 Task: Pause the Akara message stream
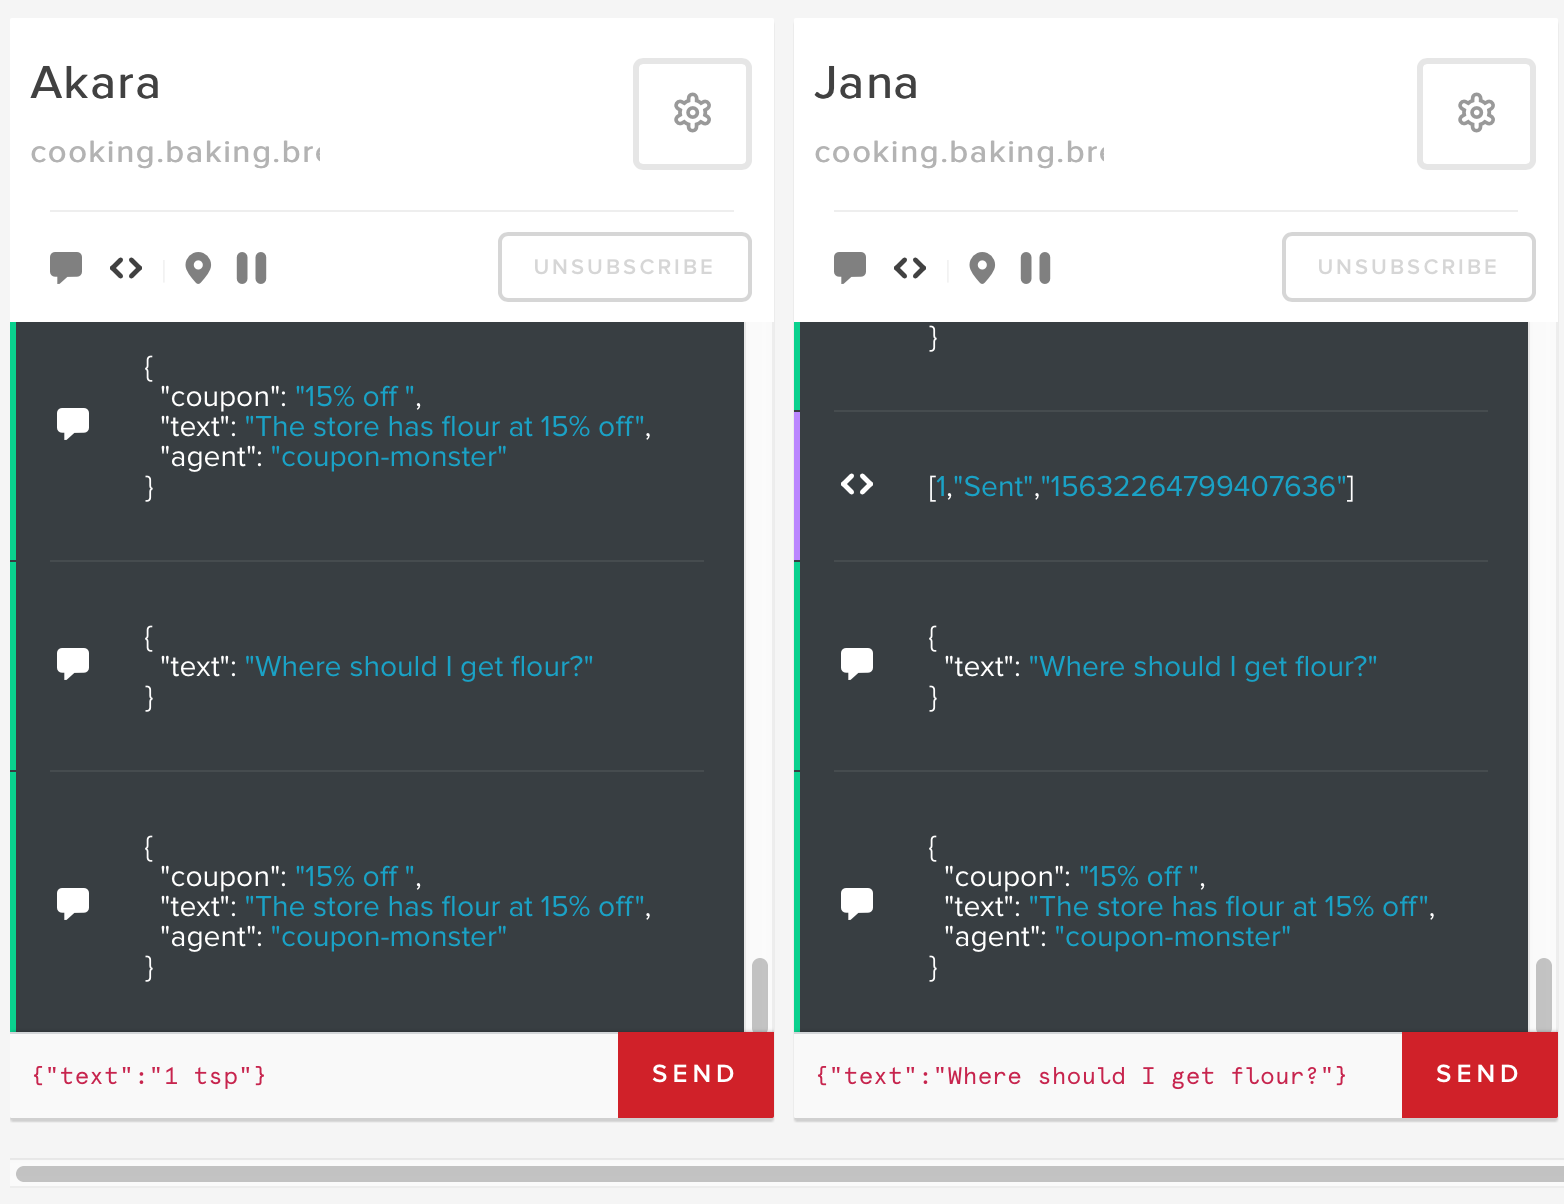tap(251, 267)
